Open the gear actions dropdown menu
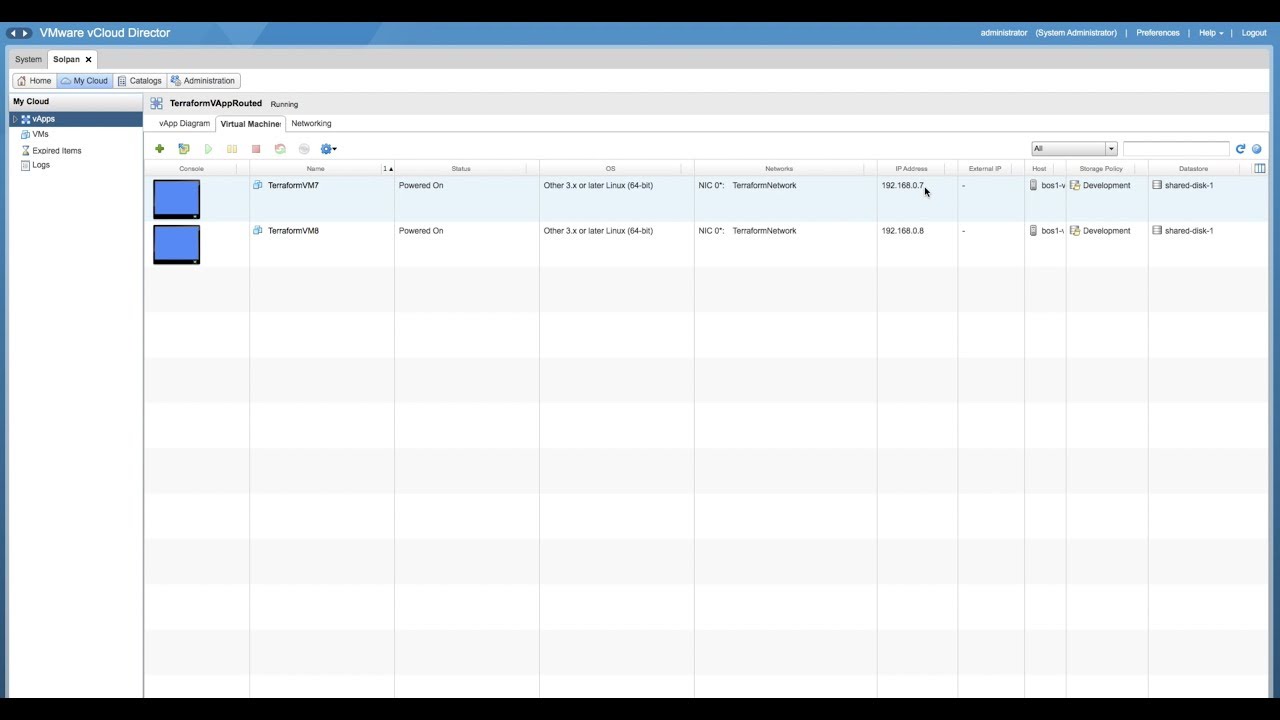Viewport: 1280px width, 720px height. click(x=328, y=148)
